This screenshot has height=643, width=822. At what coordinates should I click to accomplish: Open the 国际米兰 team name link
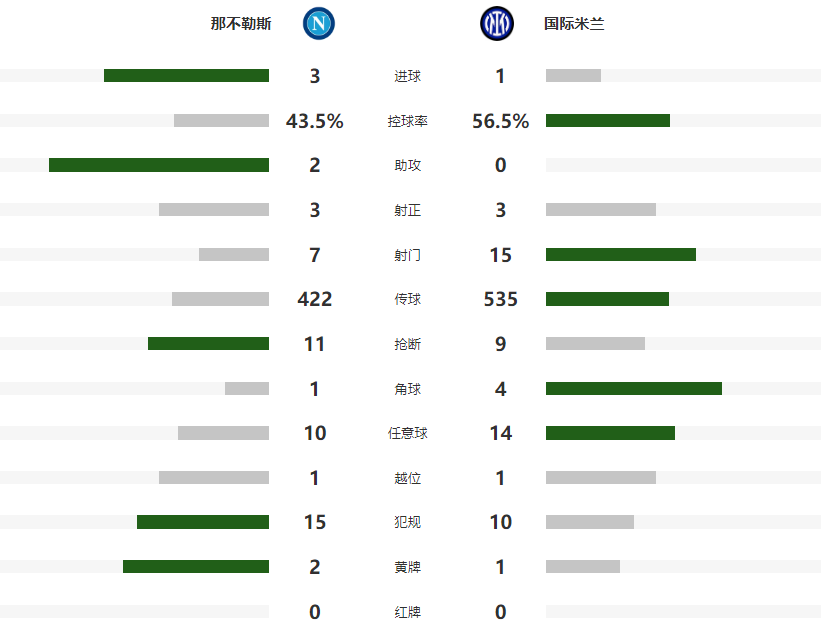(574, 24)
